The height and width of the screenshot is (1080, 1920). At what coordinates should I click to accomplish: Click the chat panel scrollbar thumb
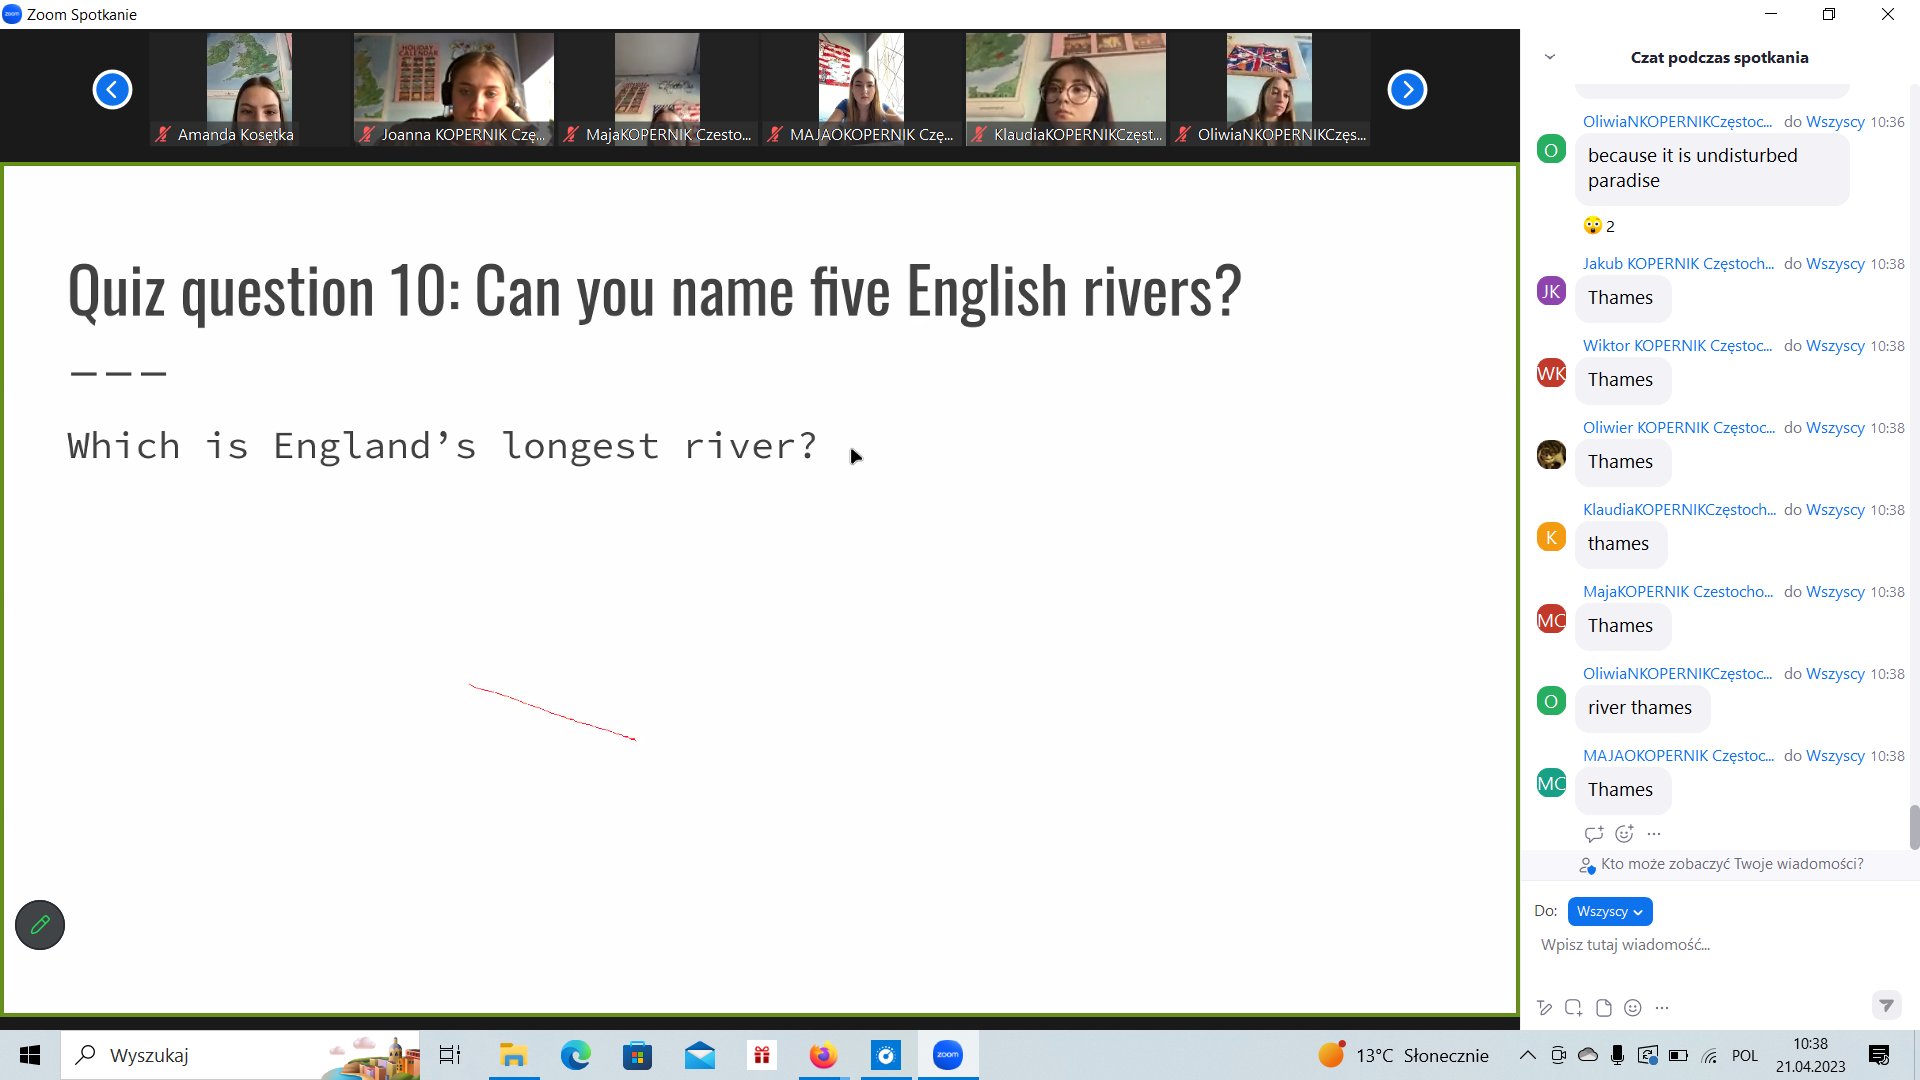(x=1914, y=827)
